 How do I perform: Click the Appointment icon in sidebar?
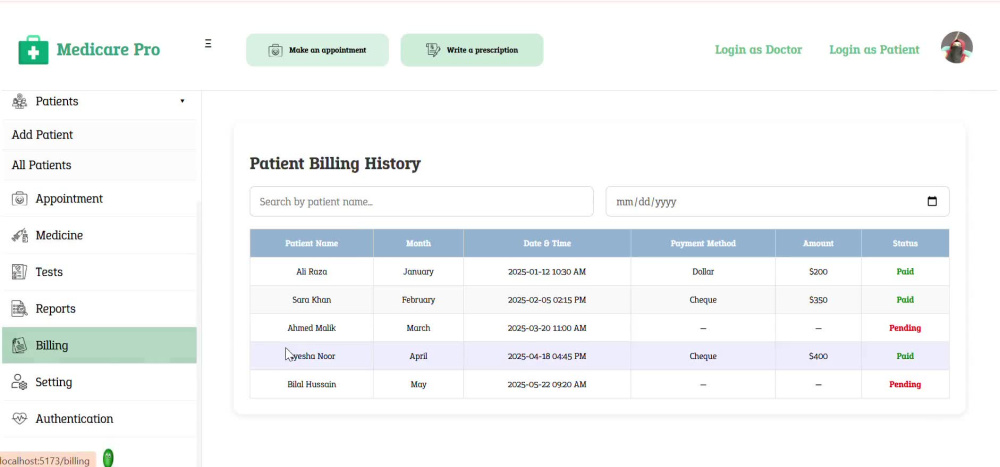click(20, 199)
